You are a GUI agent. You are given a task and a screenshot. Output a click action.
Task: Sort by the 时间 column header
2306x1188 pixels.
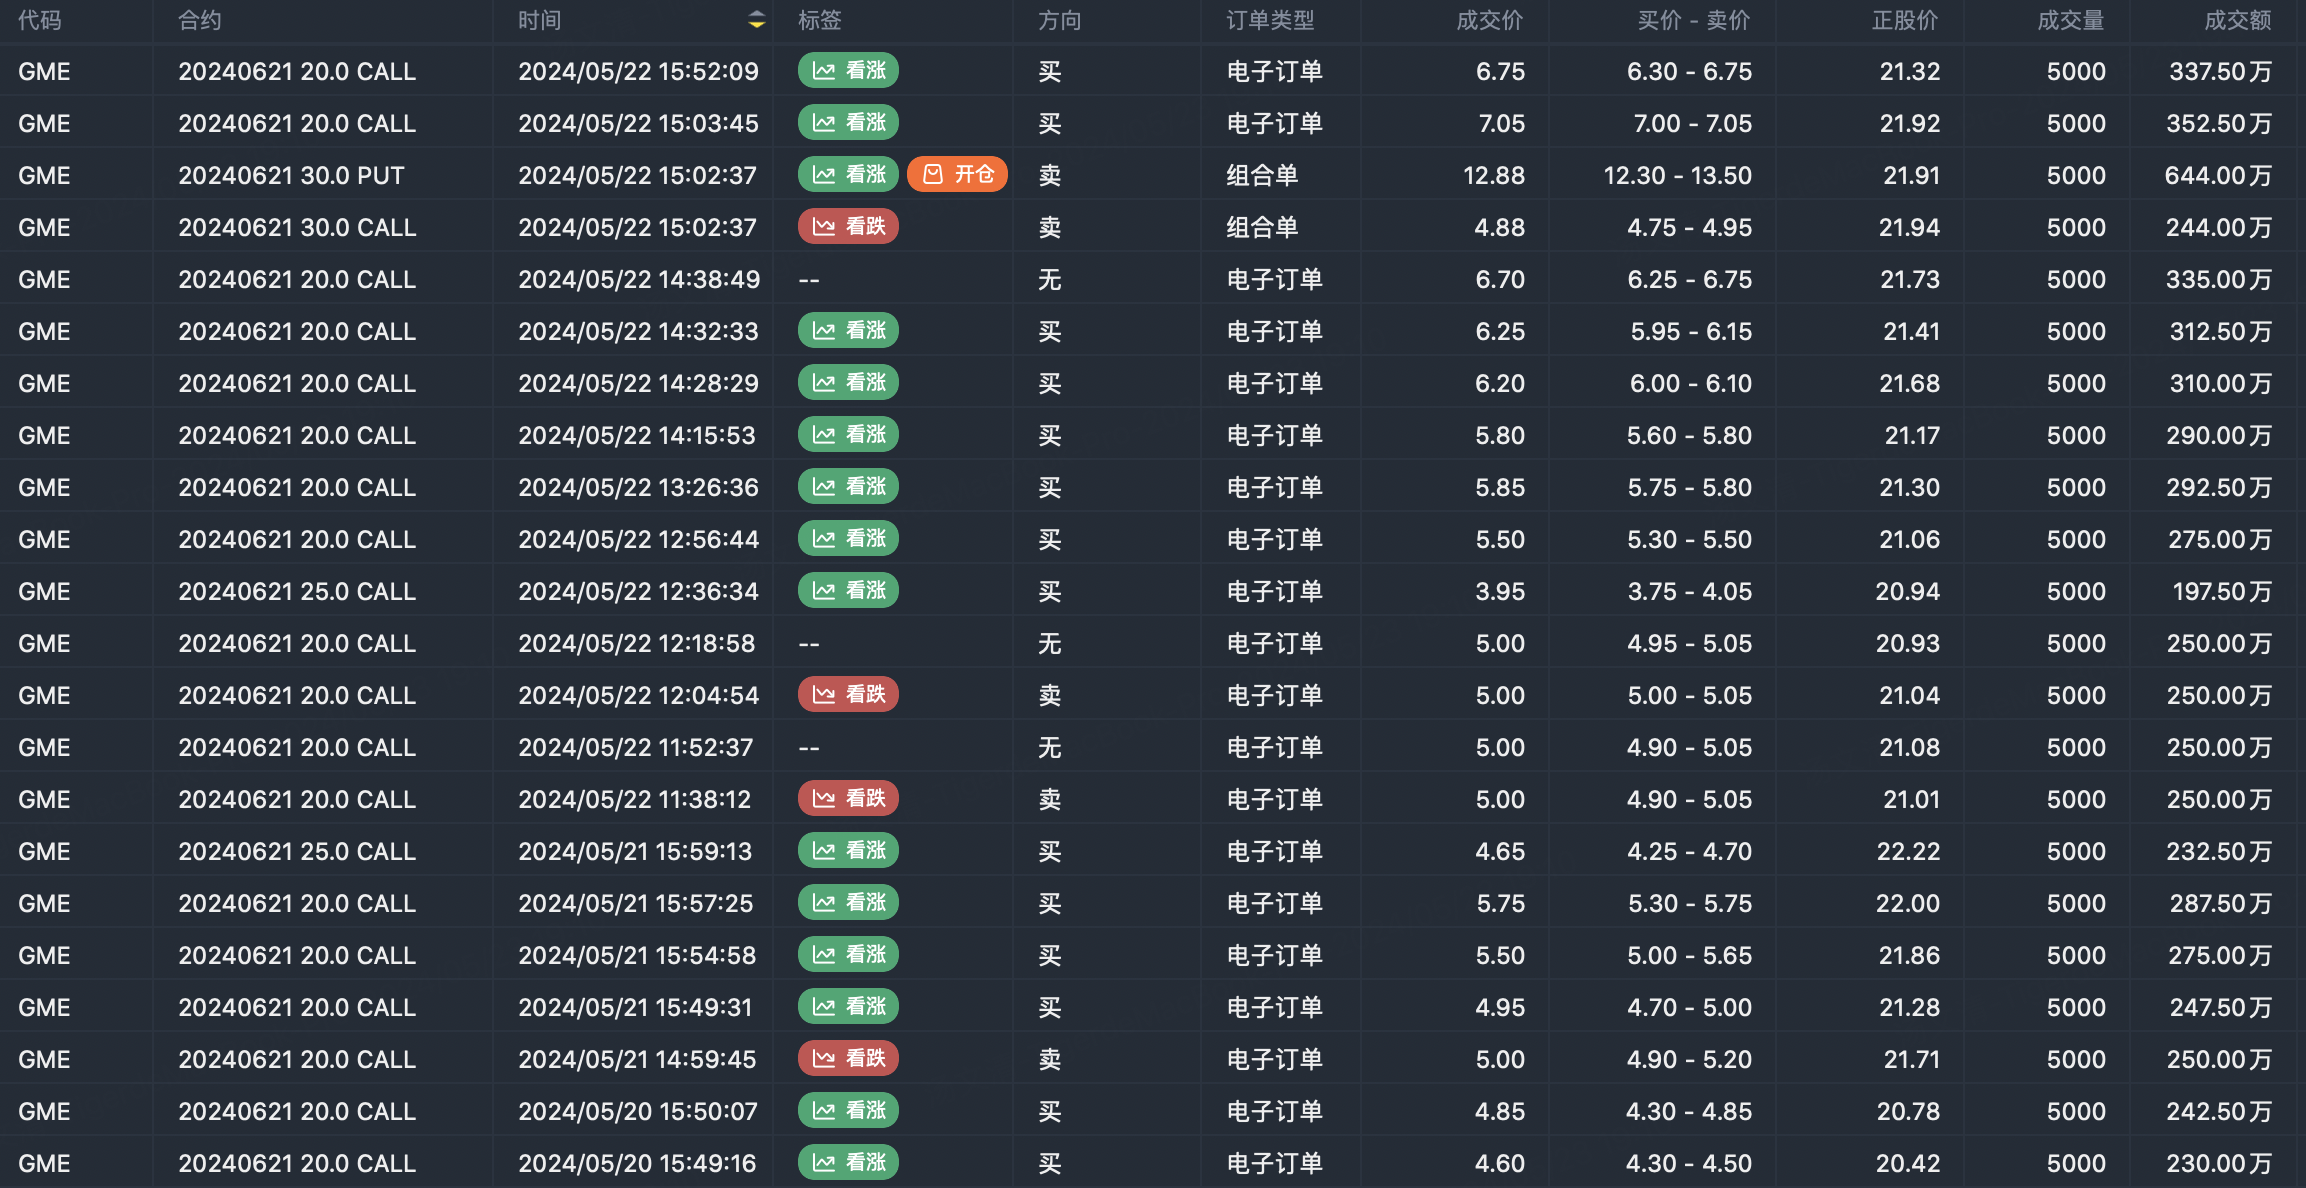point(540,20)
